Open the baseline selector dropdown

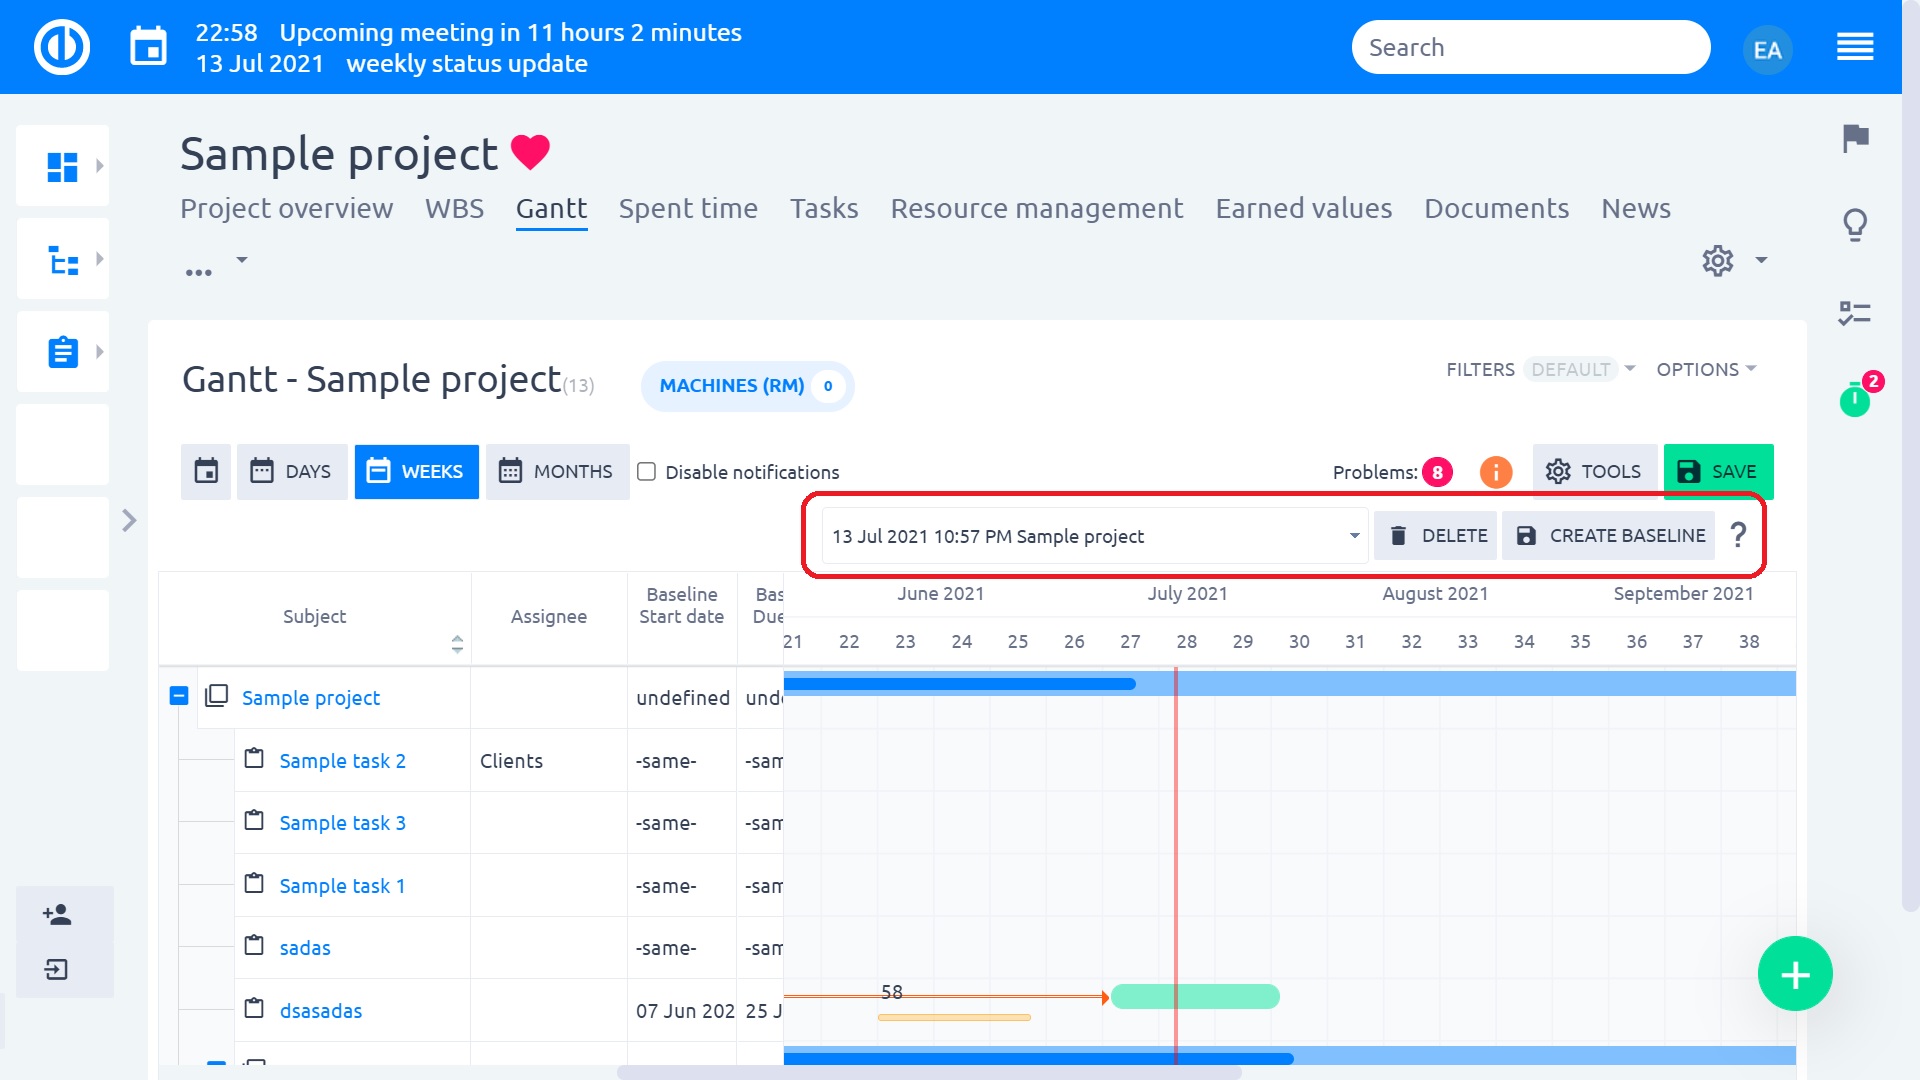point(1352,535)
